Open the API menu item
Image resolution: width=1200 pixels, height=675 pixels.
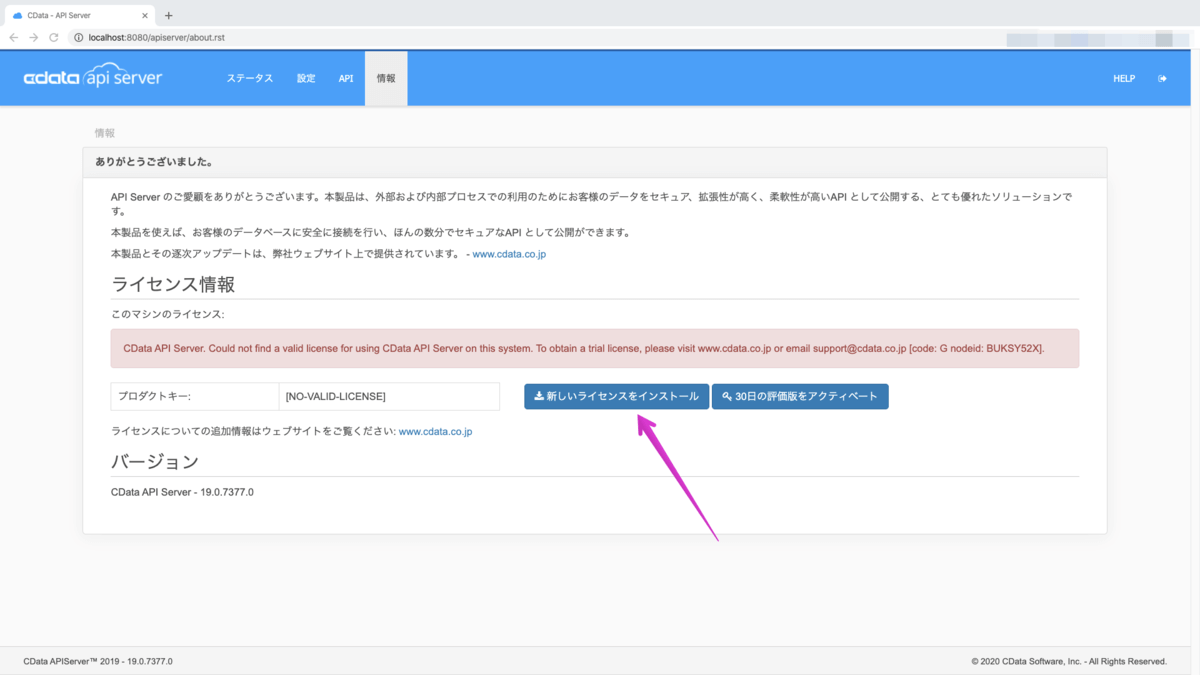(346, 78)
